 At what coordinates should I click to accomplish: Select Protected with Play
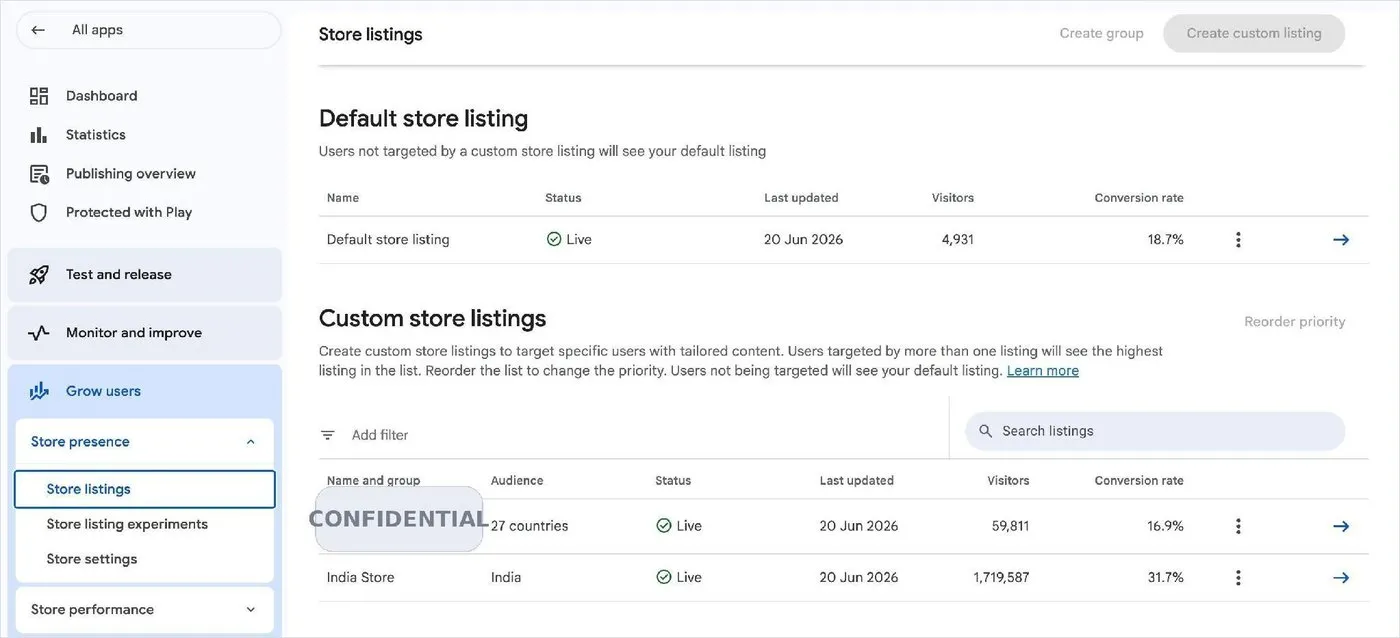(129, 212)
